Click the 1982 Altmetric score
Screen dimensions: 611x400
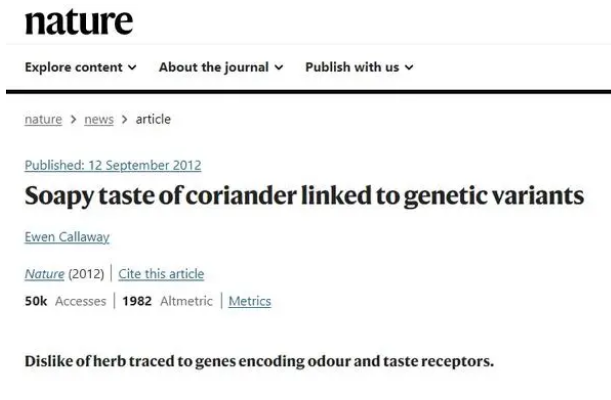point(168,301)
